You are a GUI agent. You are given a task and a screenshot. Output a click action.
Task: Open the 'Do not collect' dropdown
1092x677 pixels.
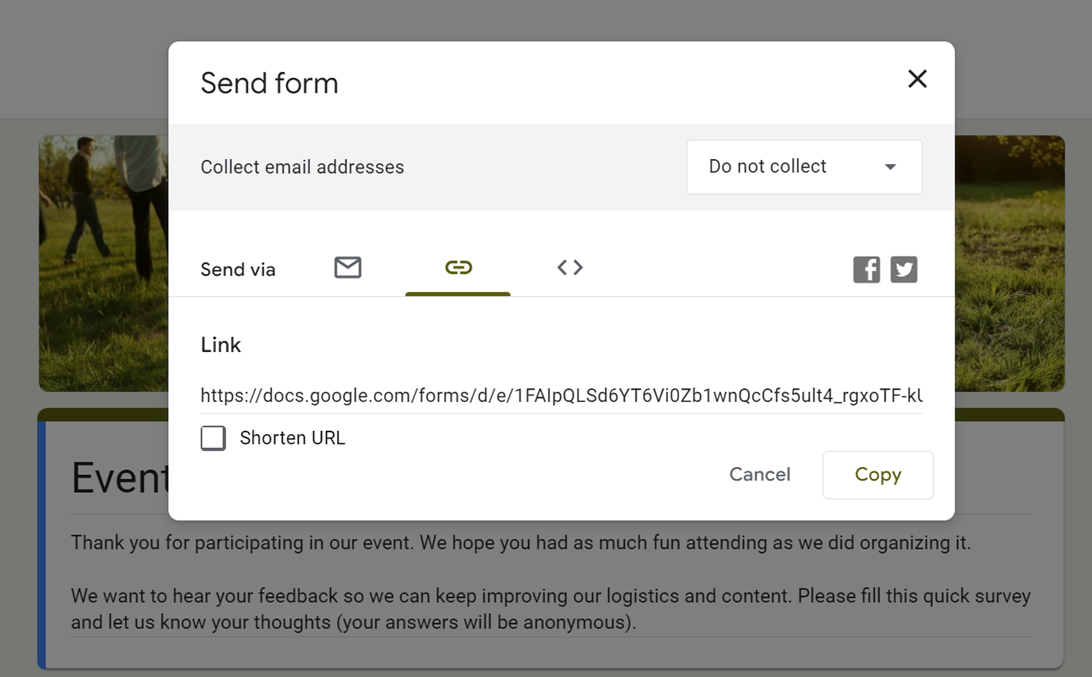pos(804,167)
